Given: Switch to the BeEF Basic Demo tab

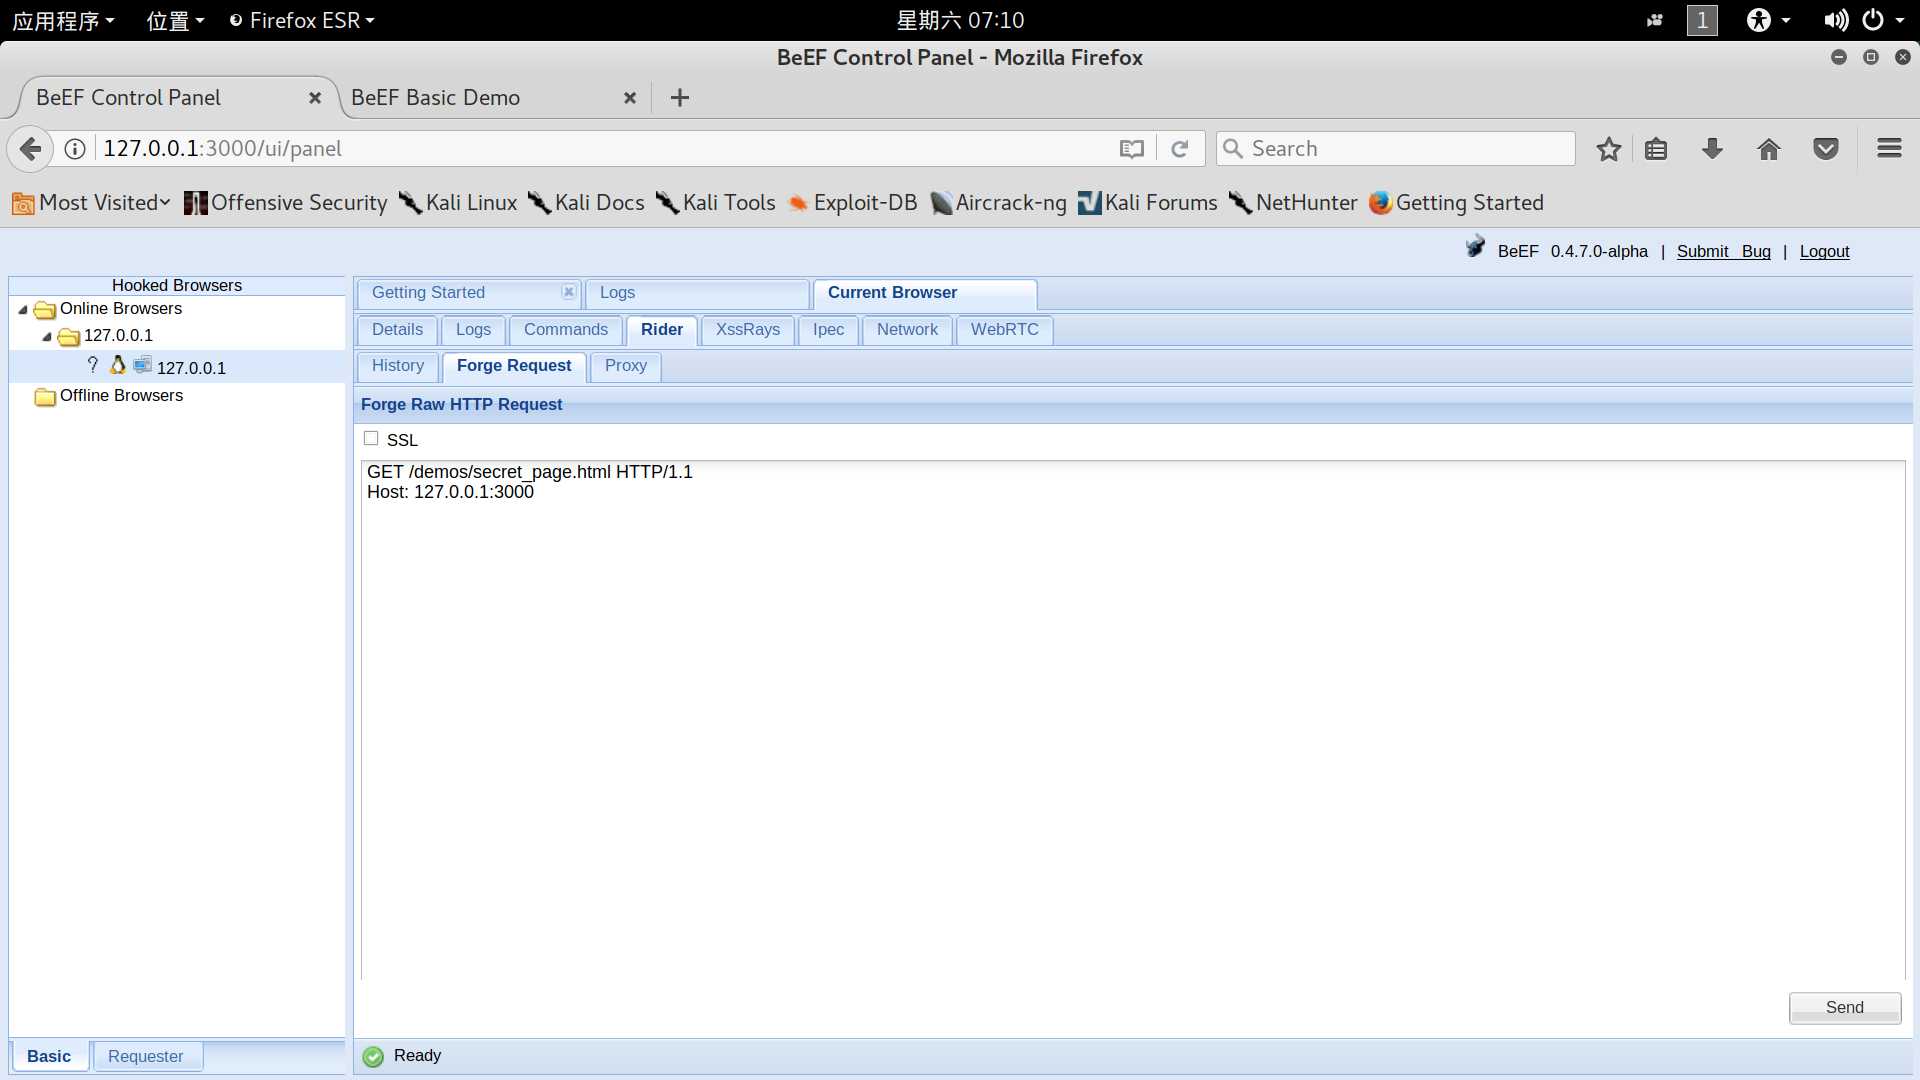Looking at the screenshot, I should [x=436, y=98].
